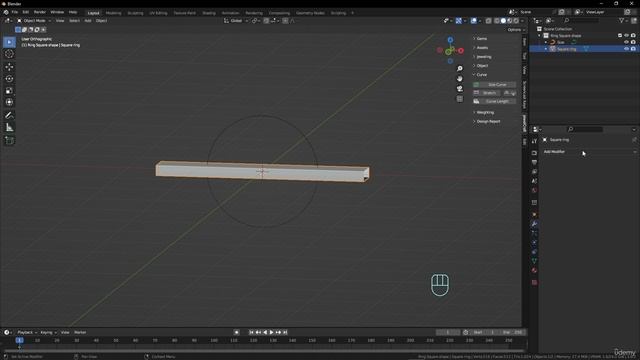Switch to wireframe viewport shading
Image resolution: width=640 pixels, height=360 pixels.
497,21
